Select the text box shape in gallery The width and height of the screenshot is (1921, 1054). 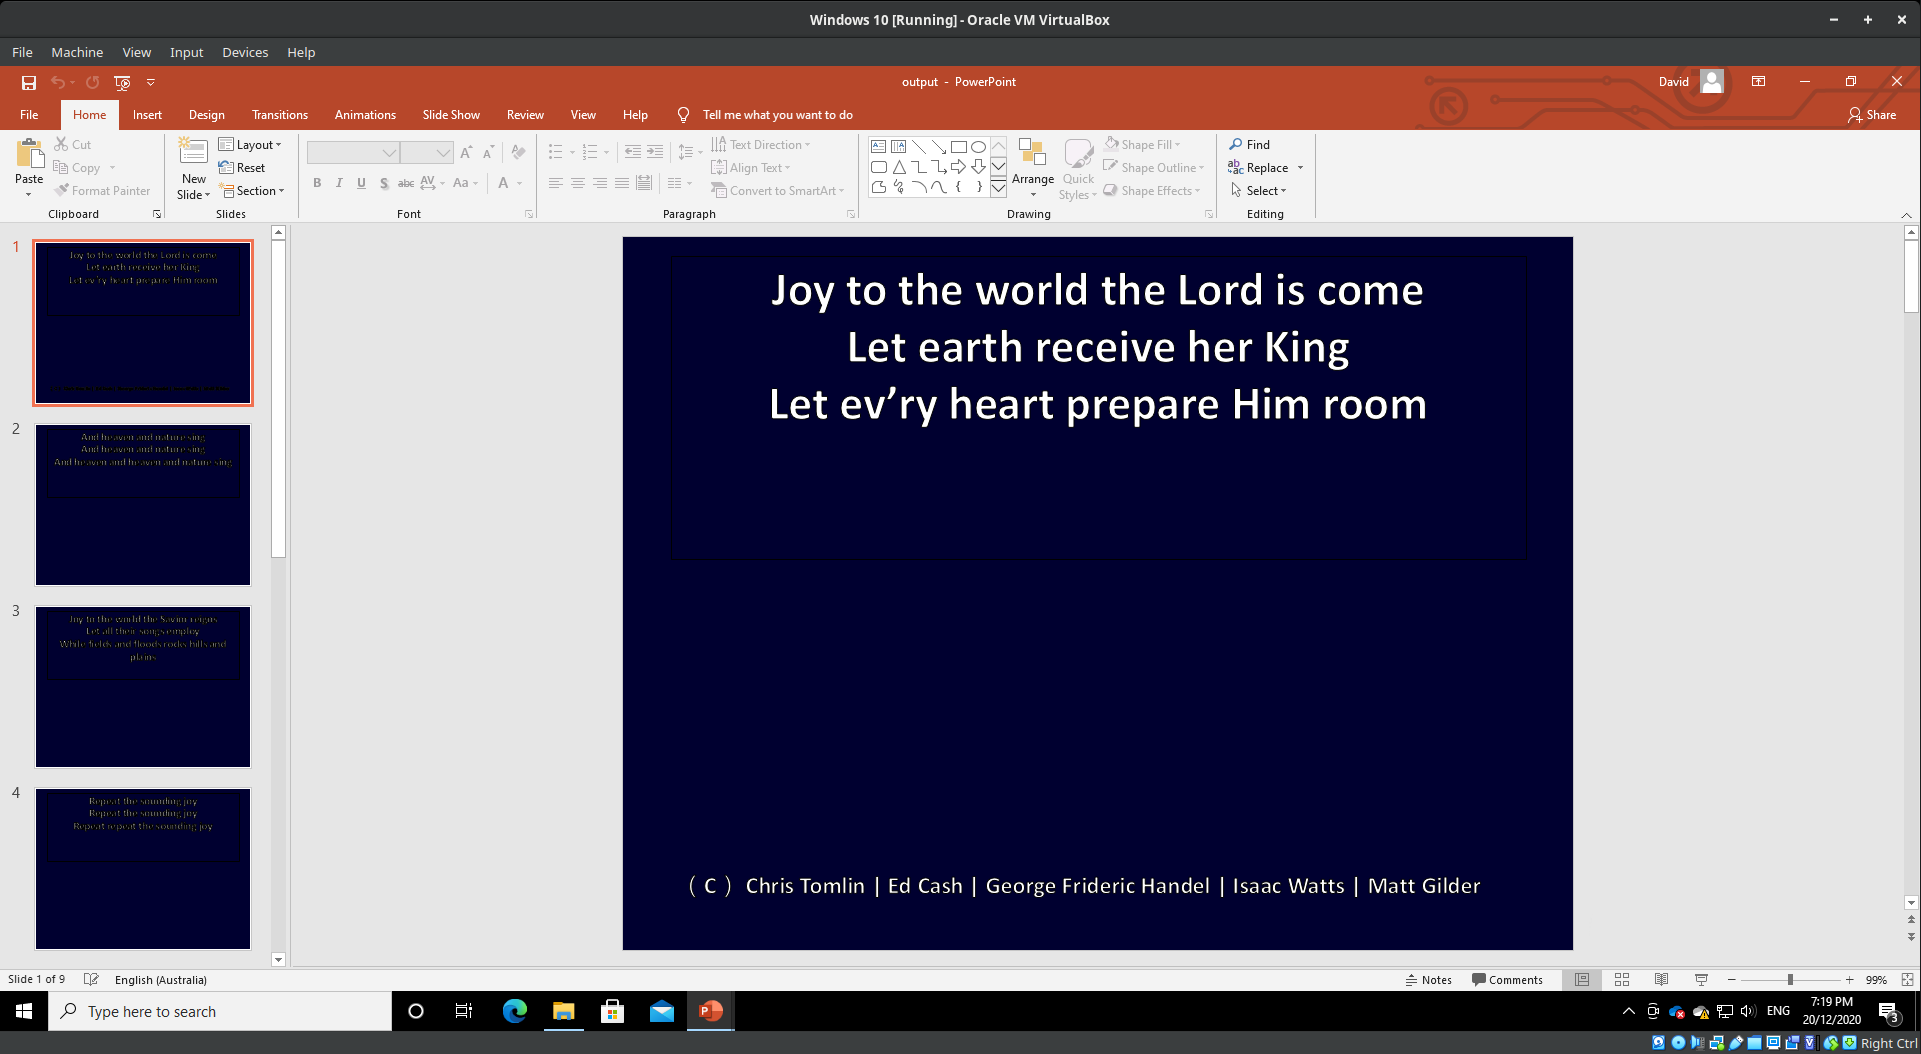(878, 146)
